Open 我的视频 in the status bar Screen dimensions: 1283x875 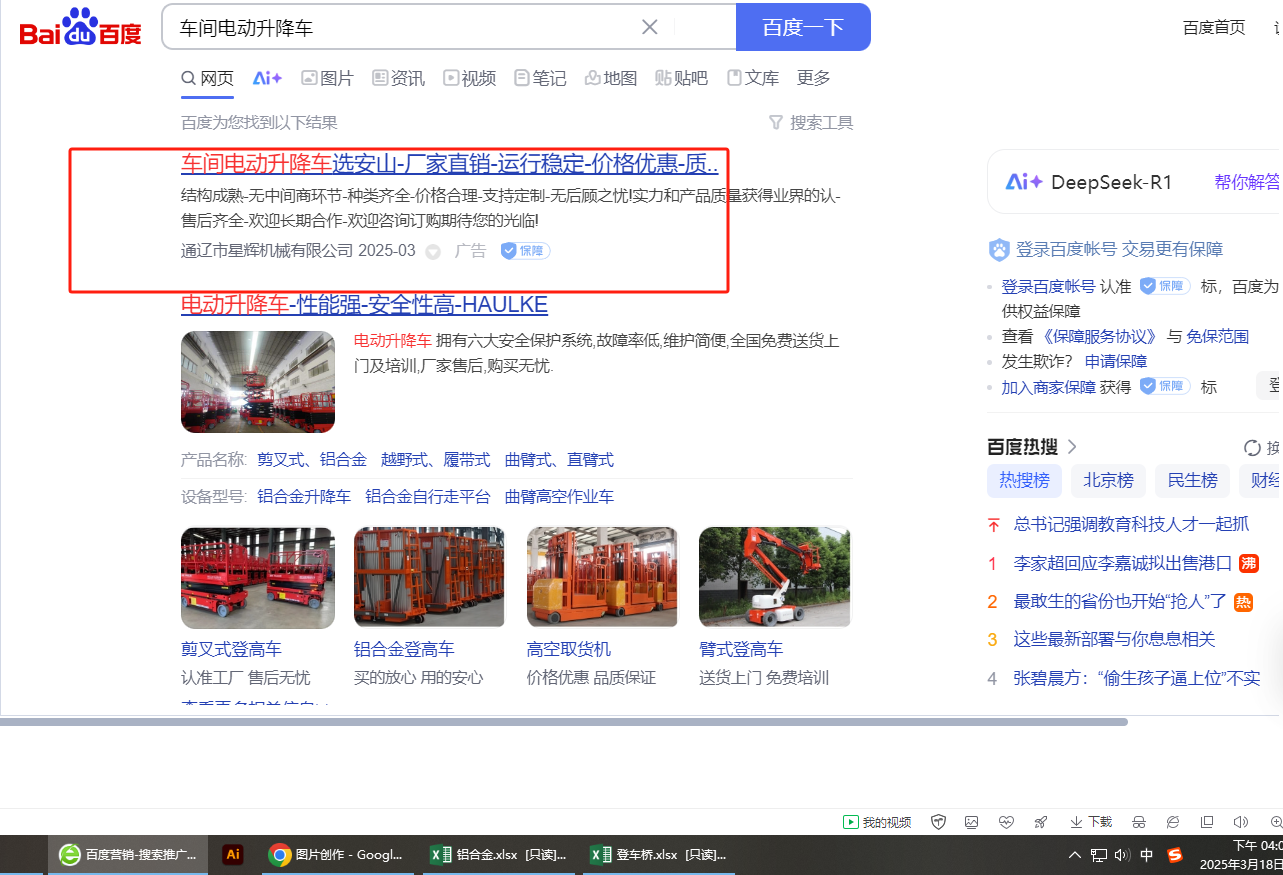tap(878, 822)
